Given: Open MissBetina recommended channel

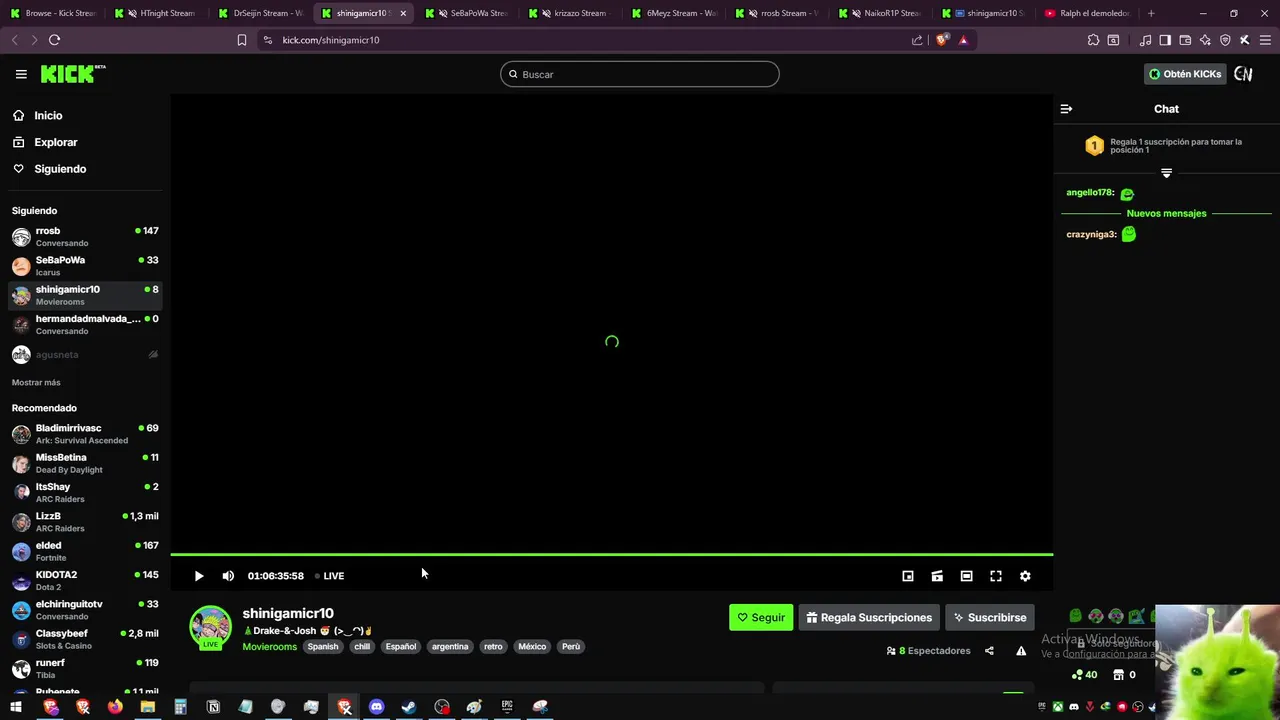Looking at the screenshot, I should pyautogui.click(x=85, y=463).
